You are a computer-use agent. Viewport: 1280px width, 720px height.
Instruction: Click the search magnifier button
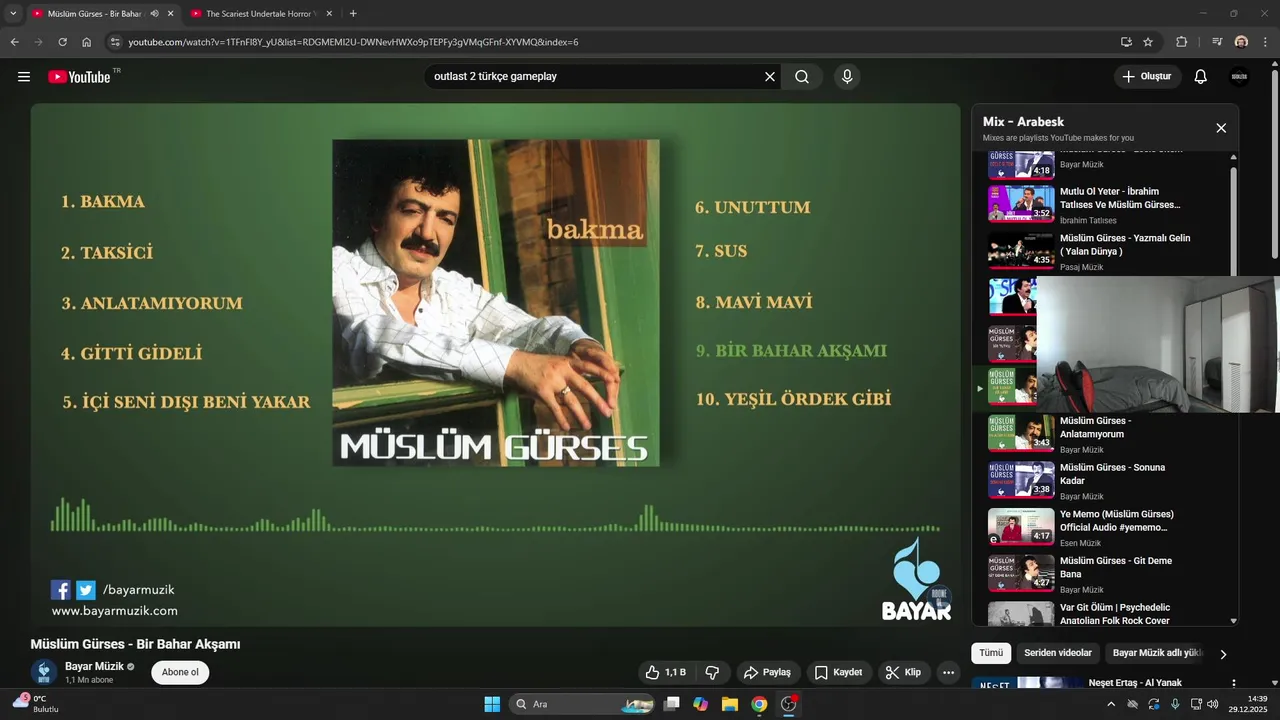pos(802,77)
